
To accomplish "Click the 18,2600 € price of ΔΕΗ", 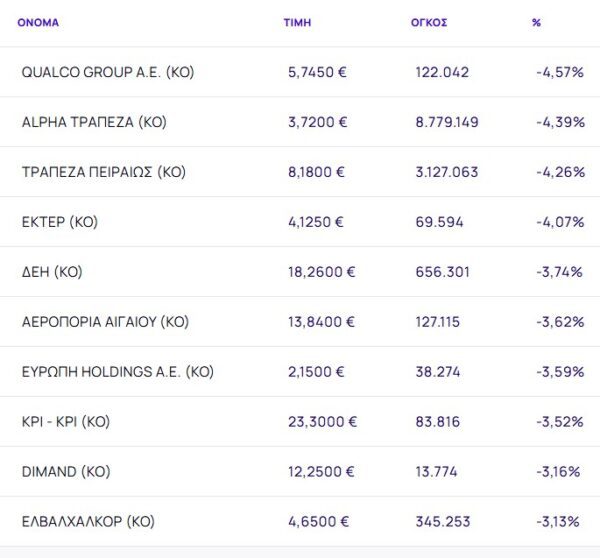I will 321,272.
